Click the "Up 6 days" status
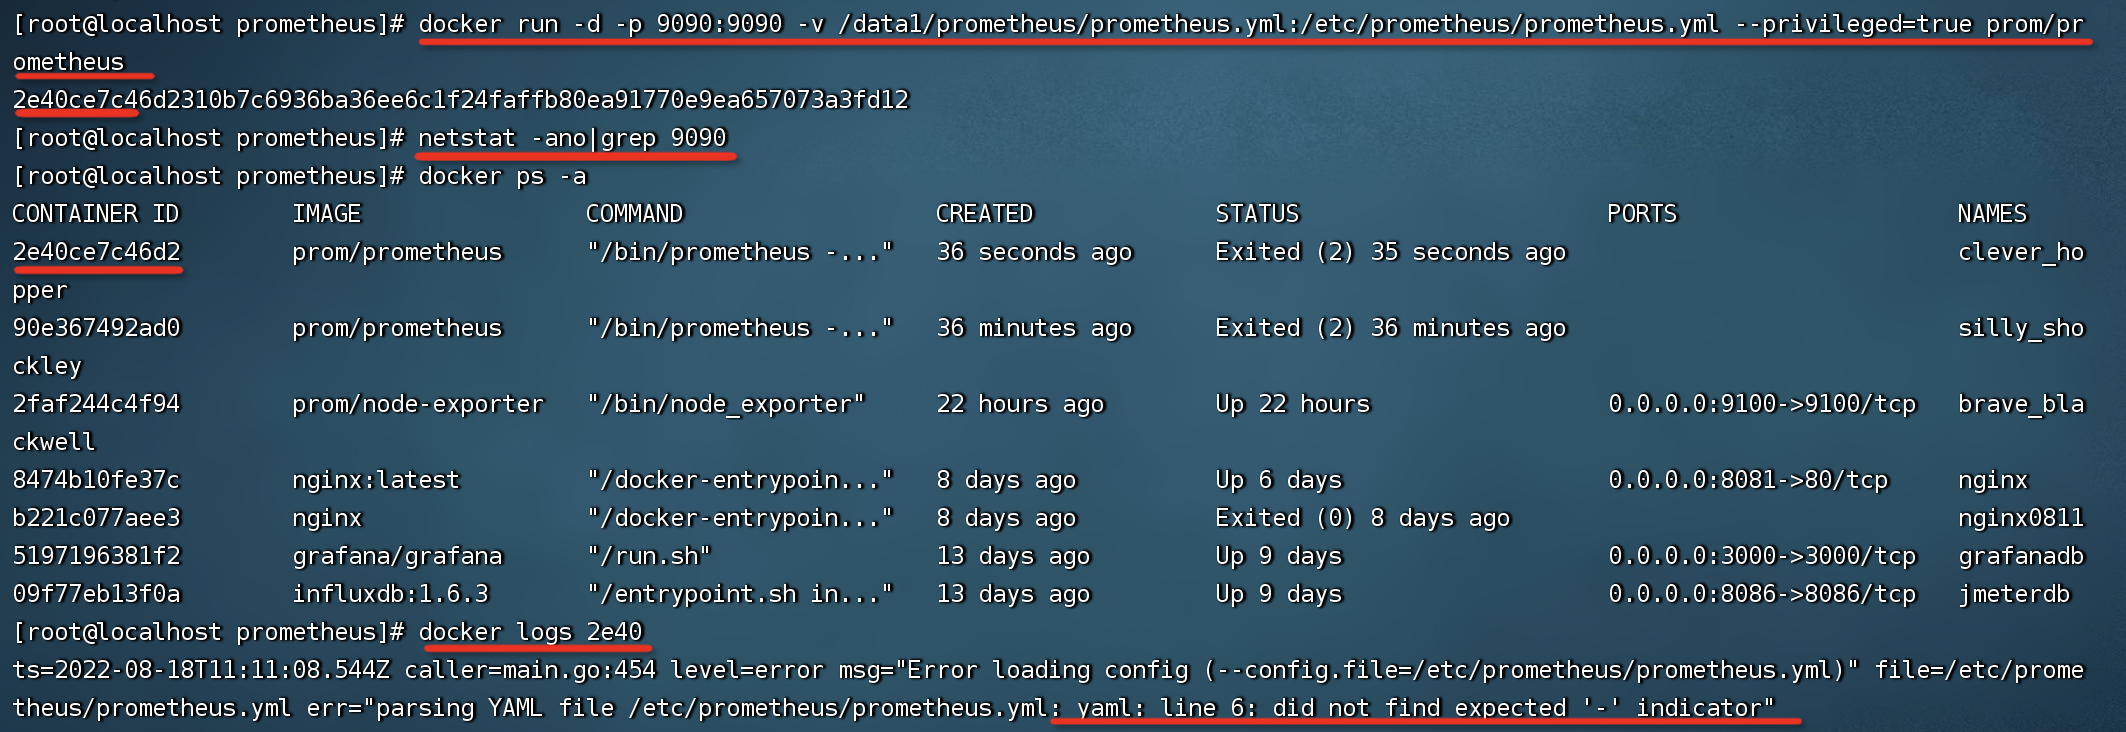 (x=1279, y=480)
